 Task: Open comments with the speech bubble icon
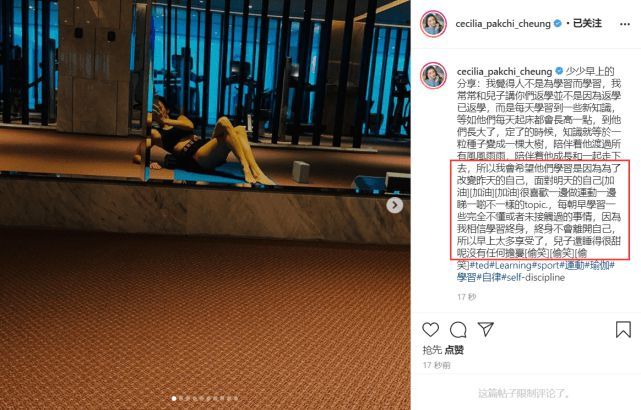(458, 329)
